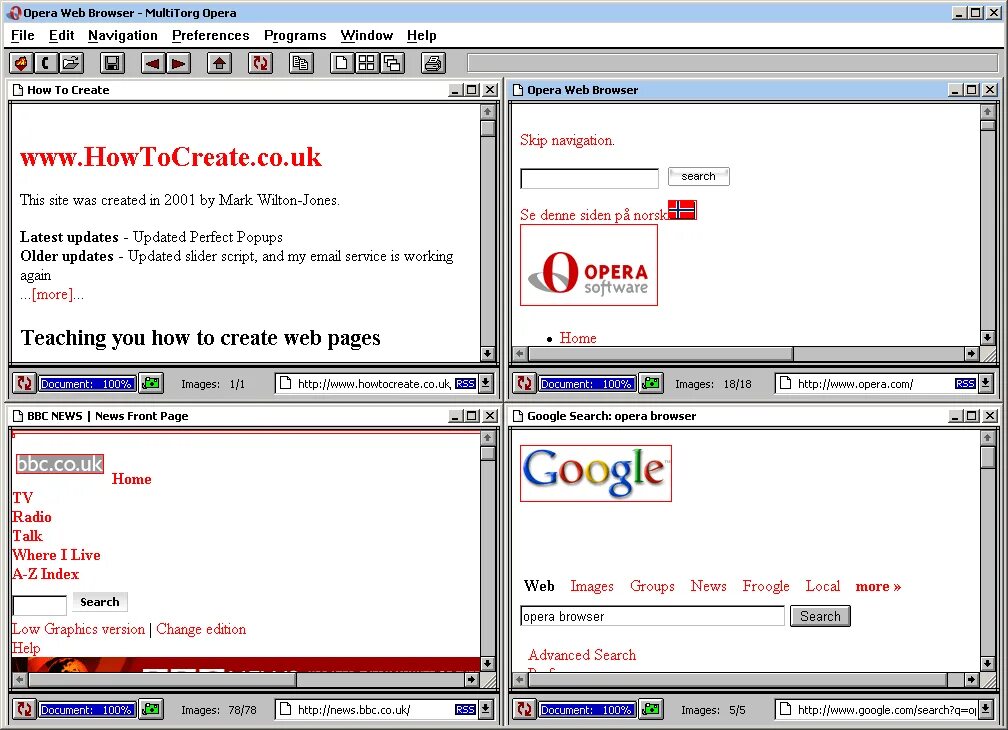Open the Programs menu
The width and height of the screenshot is (1008, 730).
(x=295, y=35)
